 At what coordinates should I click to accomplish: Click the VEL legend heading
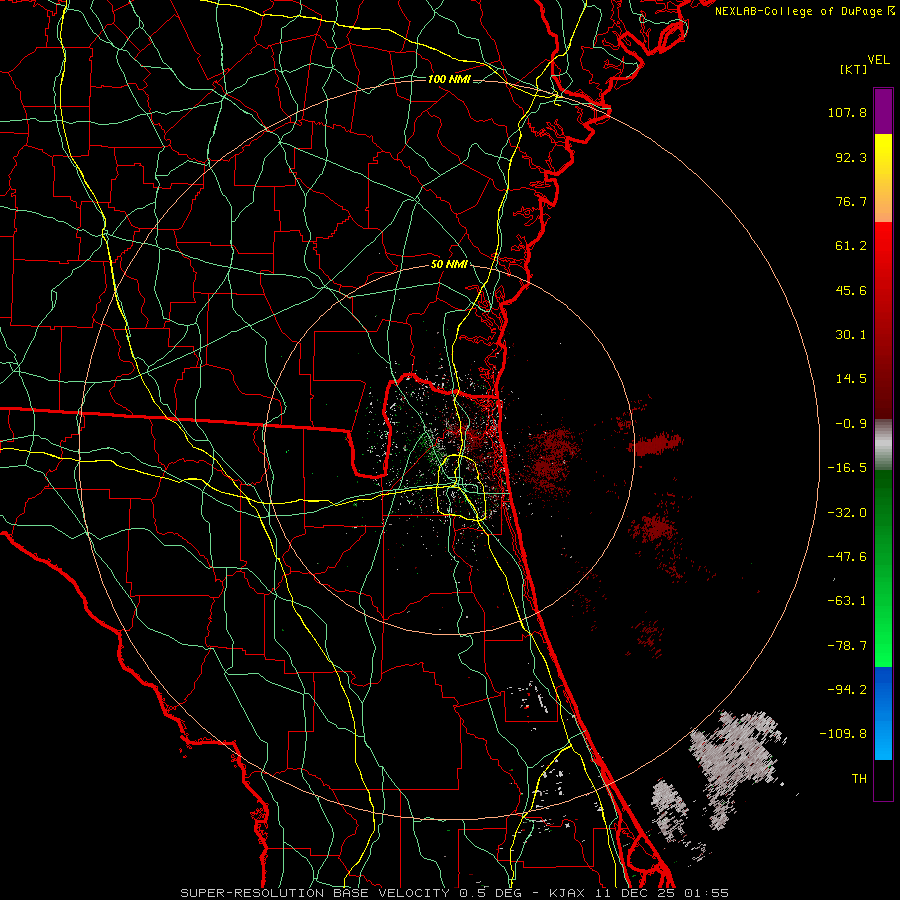coord(878,60)
